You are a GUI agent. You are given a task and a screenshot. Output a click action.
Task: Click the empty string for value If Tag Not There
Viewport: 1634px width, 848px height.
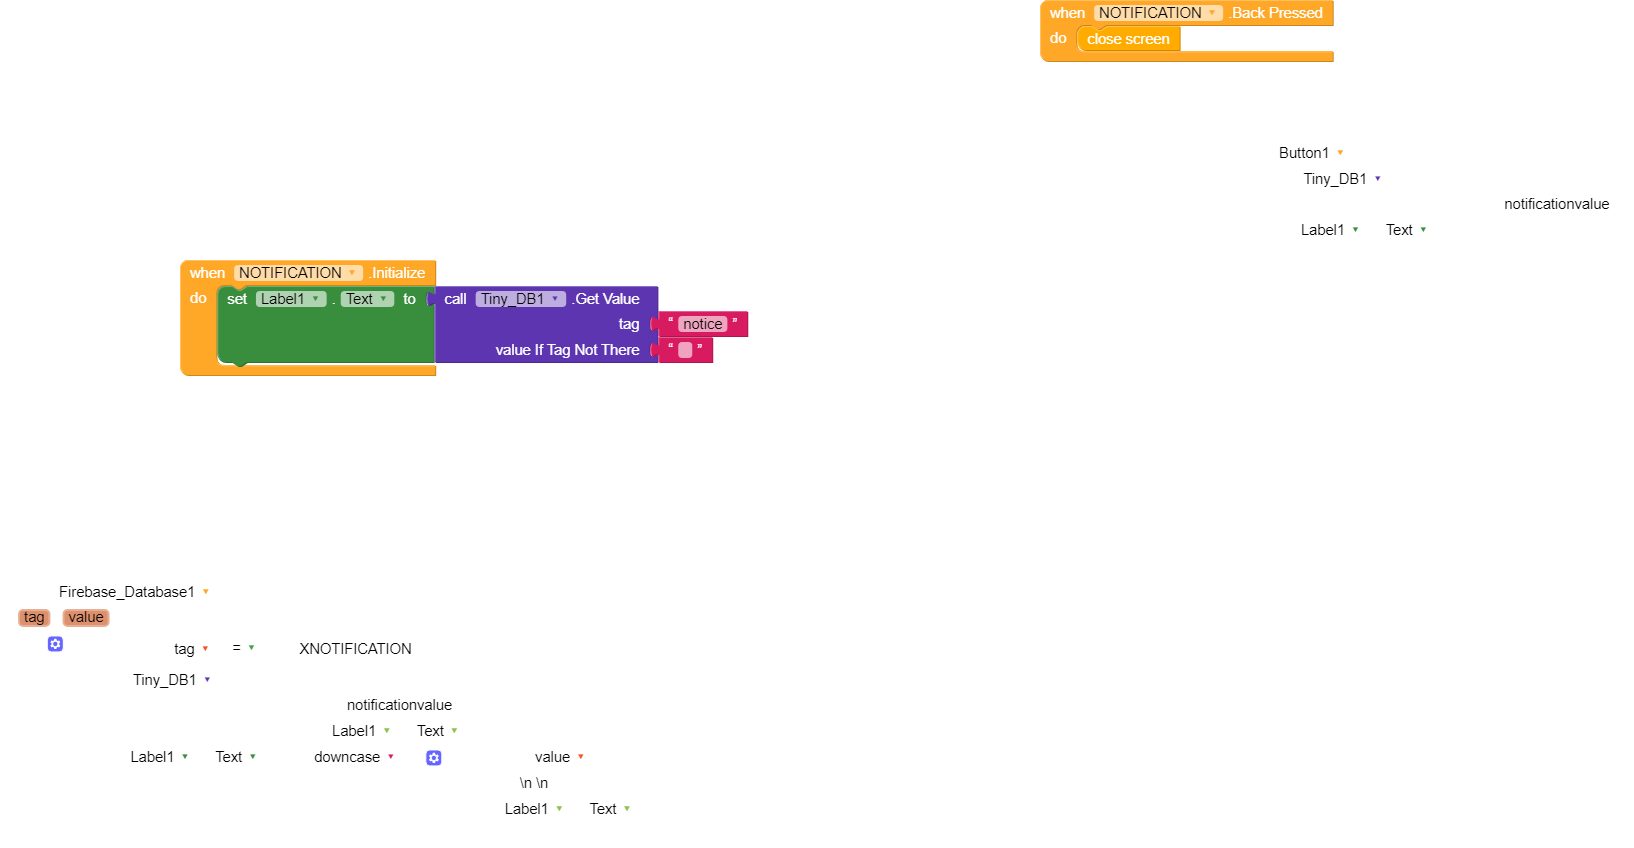pyautogui.click(x=685, y=350)
